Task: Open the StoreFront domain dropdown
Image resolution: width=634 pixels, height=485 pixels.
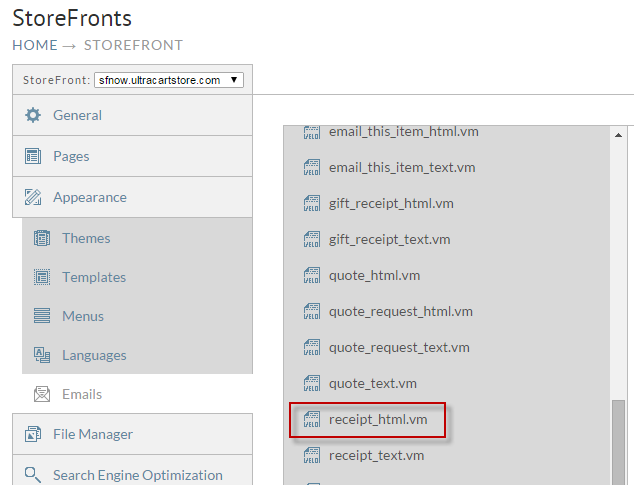Action: 169,80
